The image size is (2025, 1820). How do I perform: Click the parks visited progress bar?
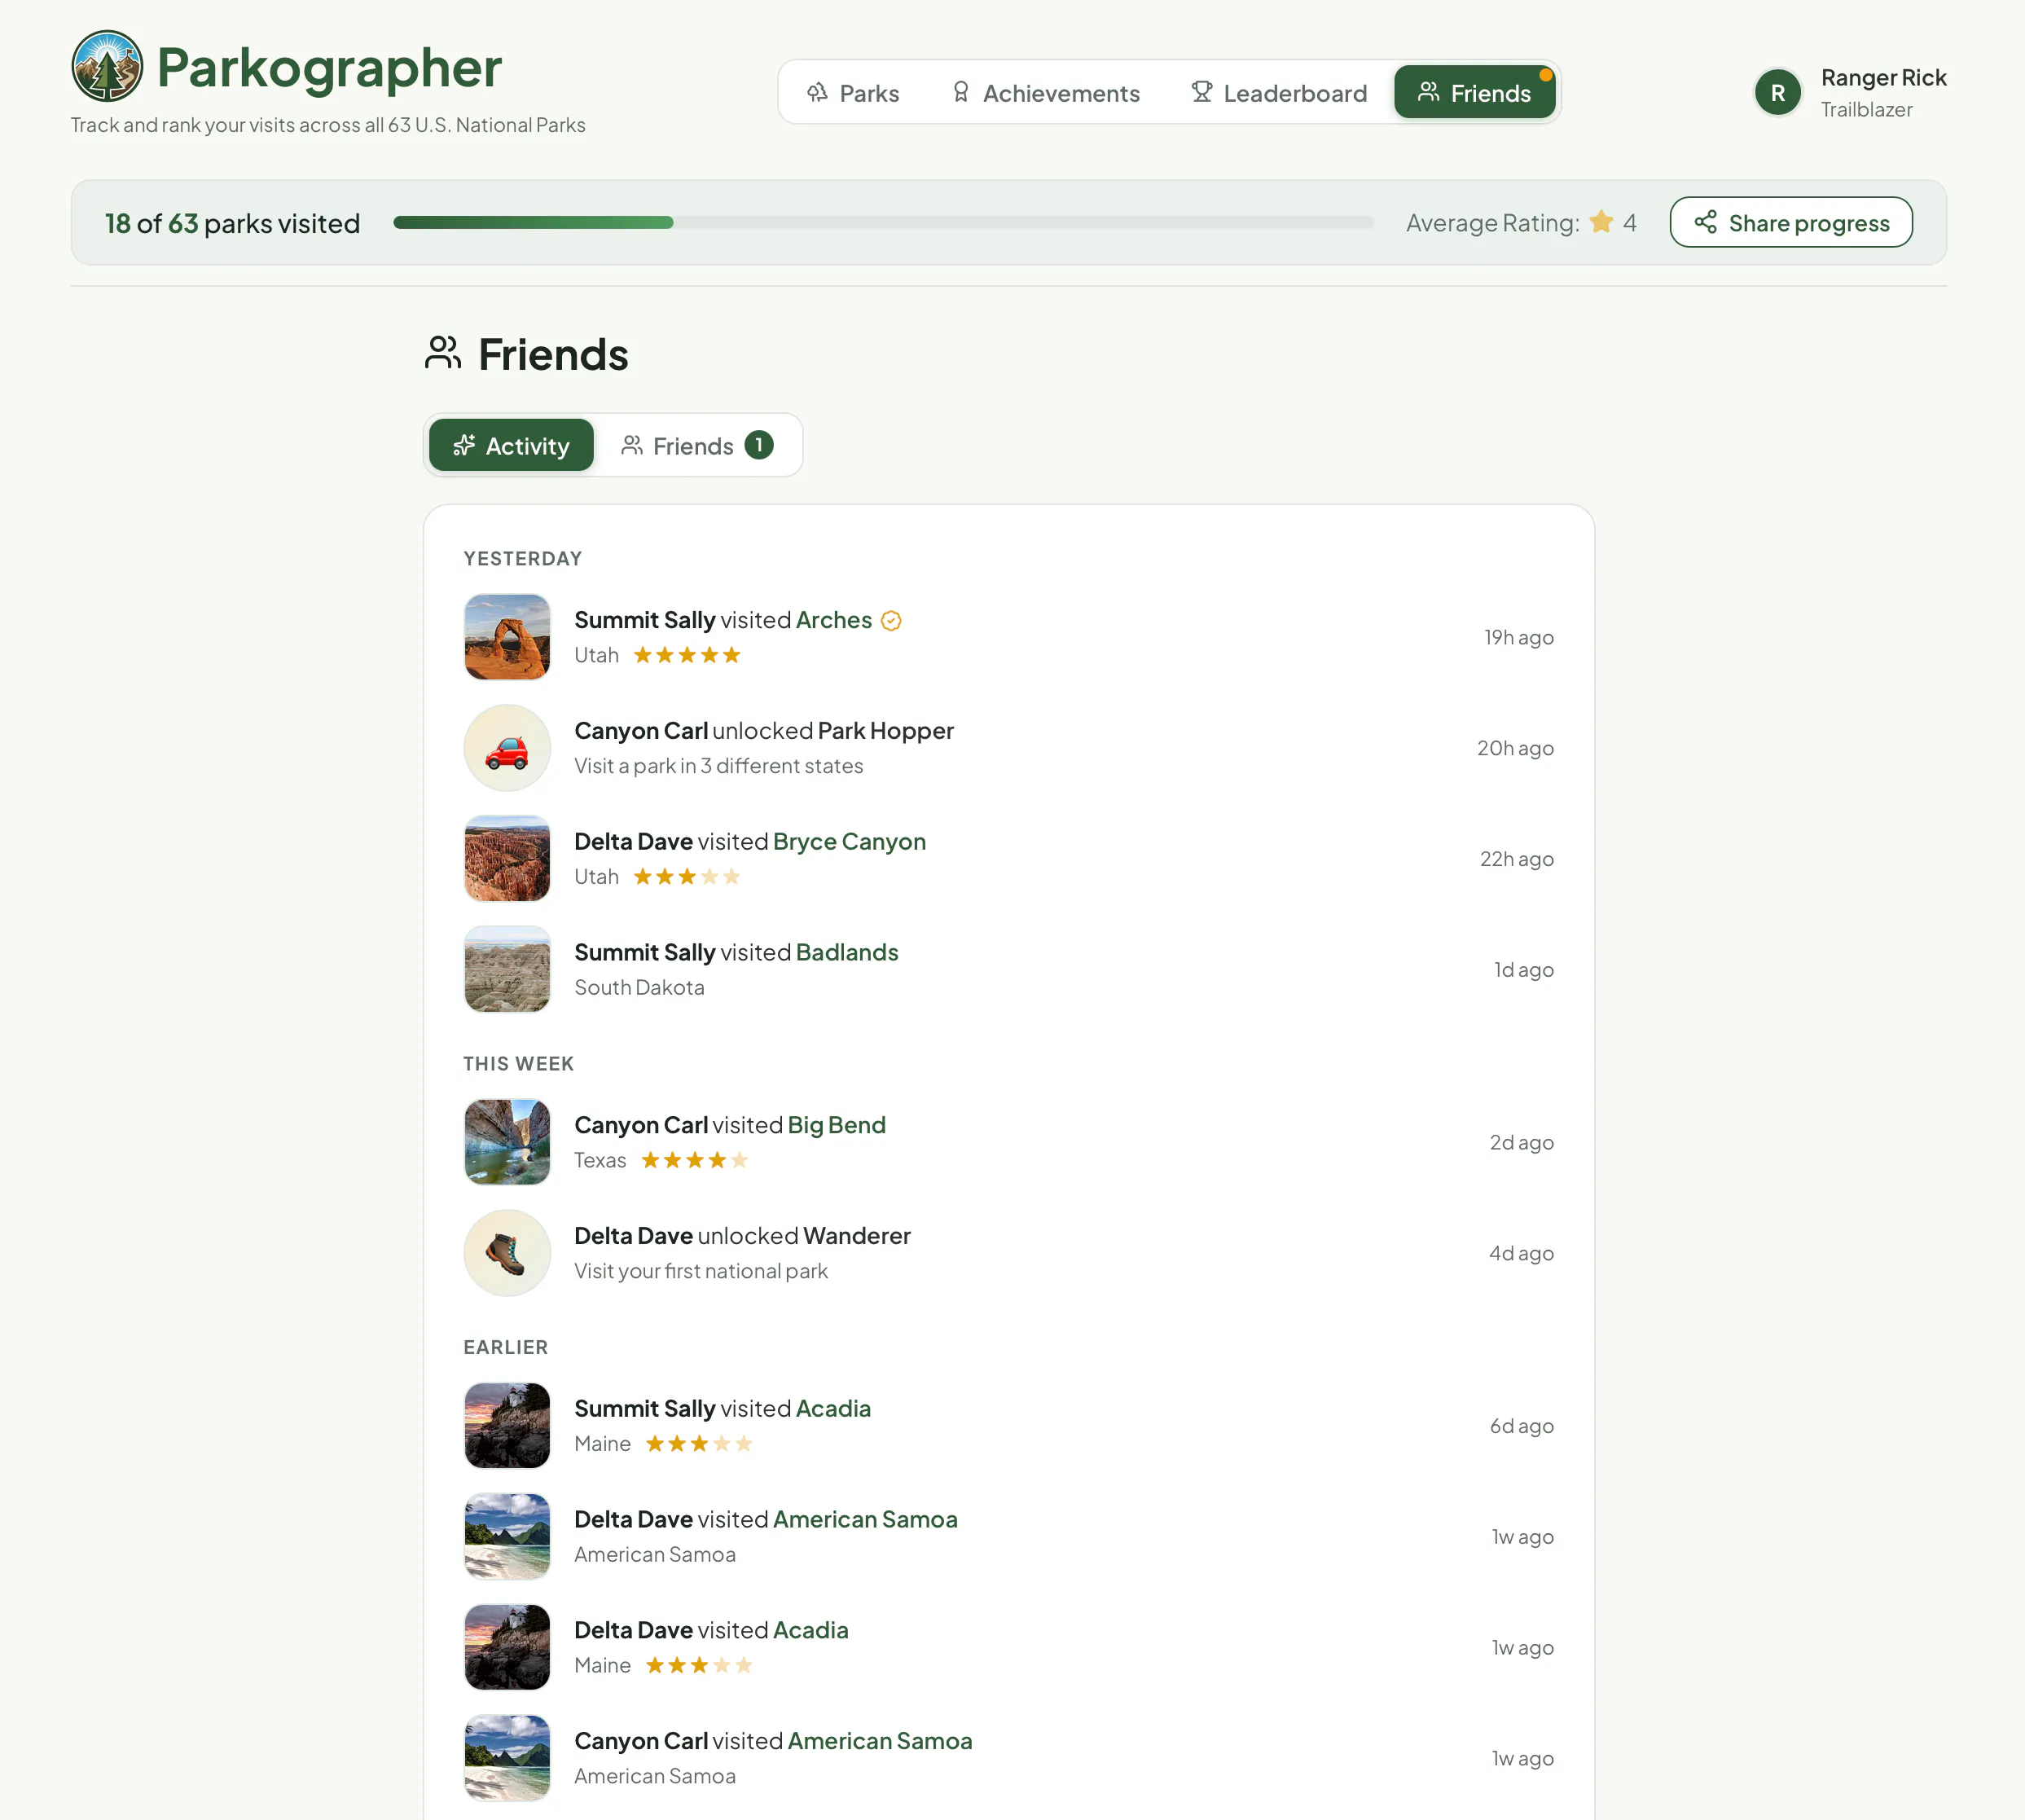[x=883, y=223]
